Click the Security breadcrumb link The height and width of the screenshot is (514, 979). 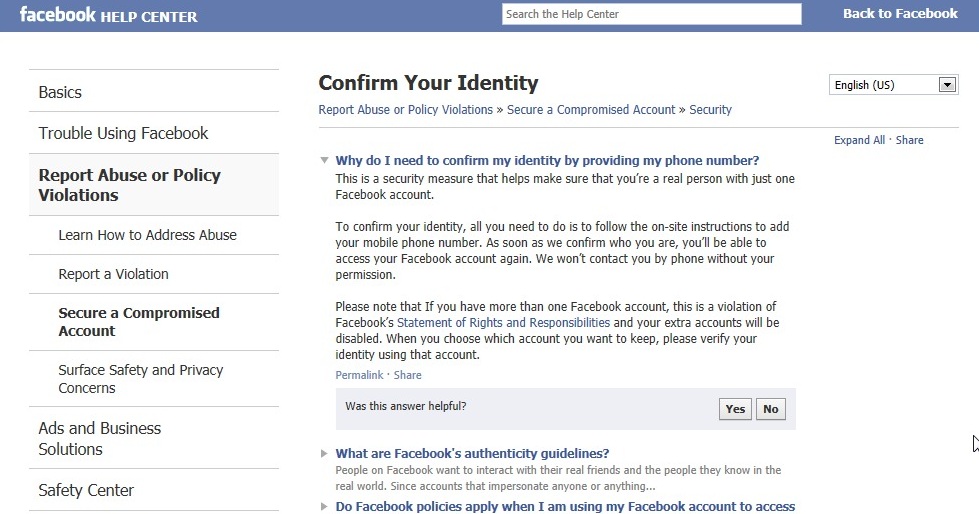[710, 110]
